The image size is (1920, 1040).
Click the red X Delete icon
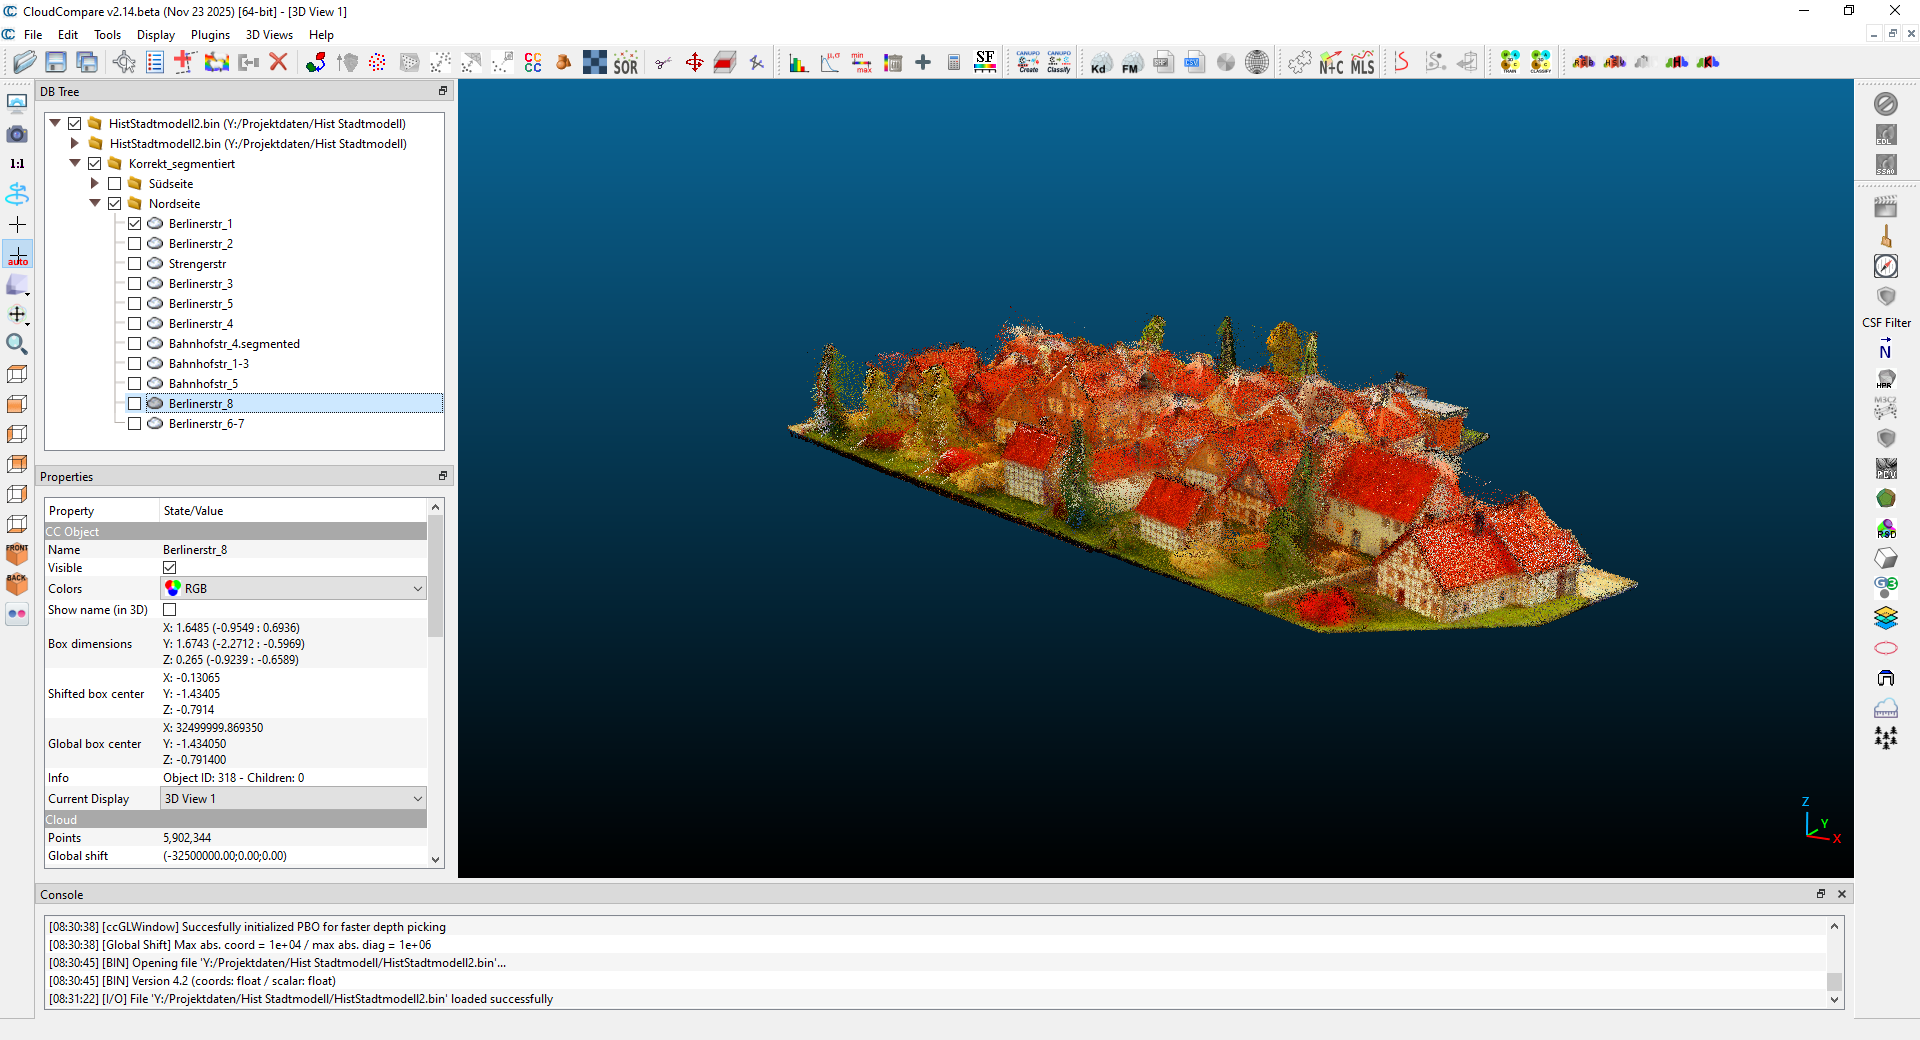click(279, 62)
